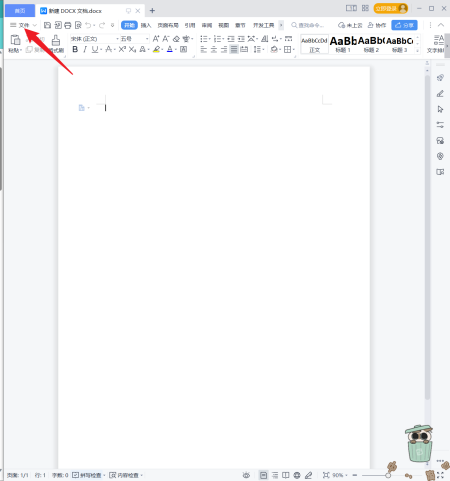
Task: Click the 分享 share button
Action: (x=404, y=25)
